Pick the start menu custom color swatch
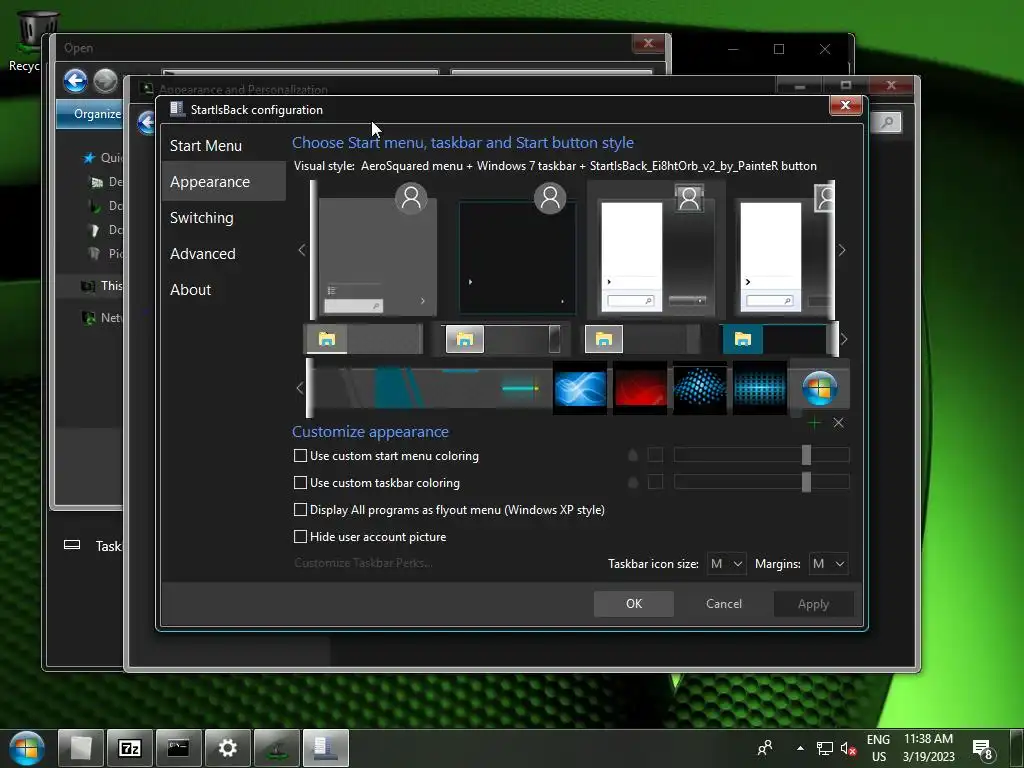The image size is (1024, 768). tap(655, 455)
